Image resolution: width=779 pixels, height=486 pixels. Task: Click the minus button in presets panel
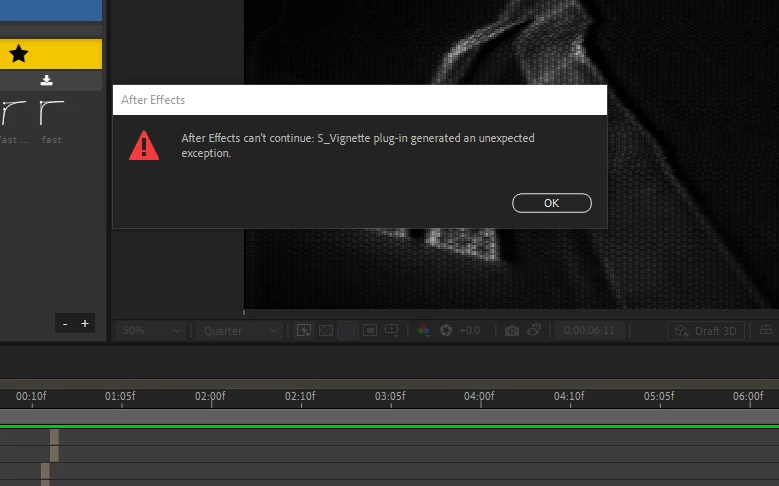point(65,324)
